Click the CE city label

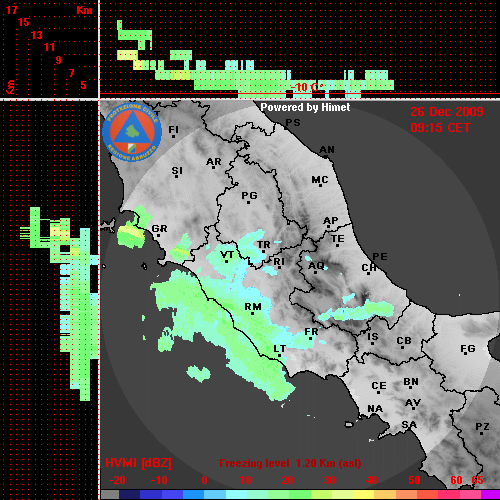379,386
